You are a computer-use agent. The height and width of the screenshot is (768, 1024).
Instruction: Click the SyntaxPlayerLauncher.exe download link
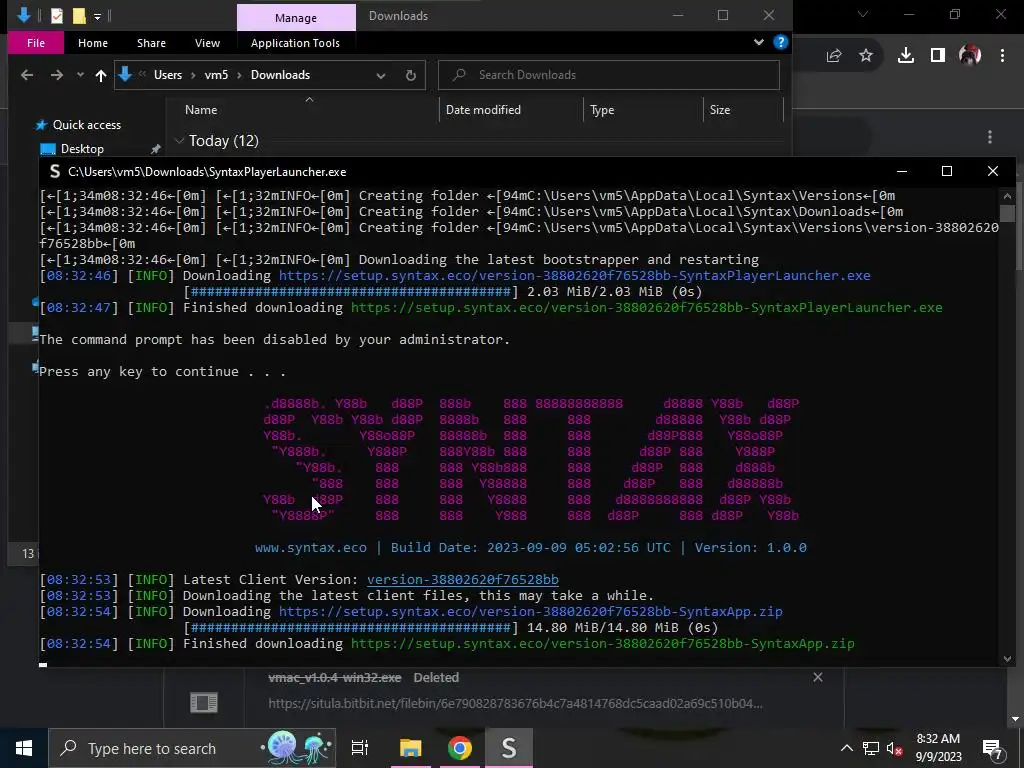tap(574, 276)
